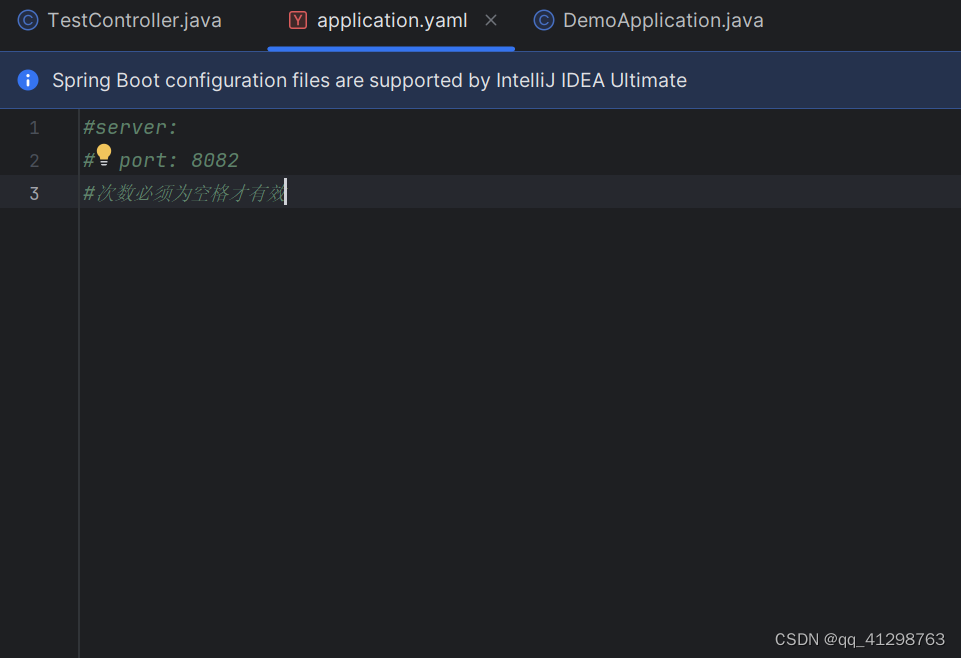This screenshot has width=961, height=658.
Task: Click line number 1 in the gutter
Action: pyautogui.click(x=34, y=127)
